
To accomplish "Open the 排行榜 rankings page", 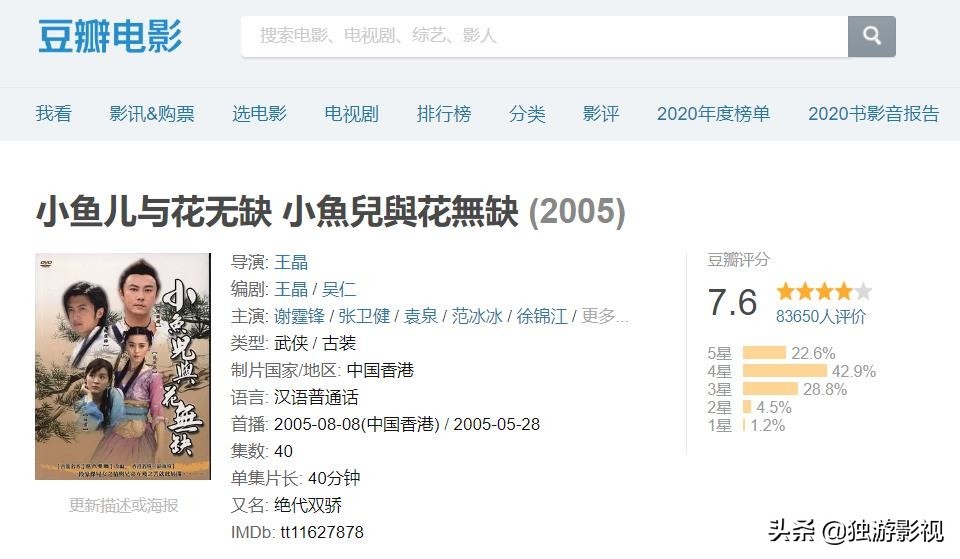I will pos(444,114).
